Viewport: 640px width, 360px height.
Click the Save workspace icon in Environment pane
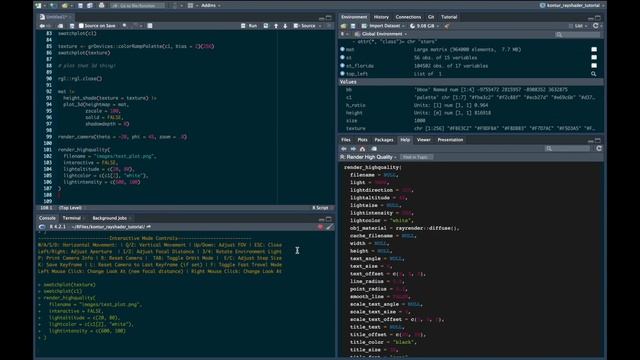click(x=353, y=26)
